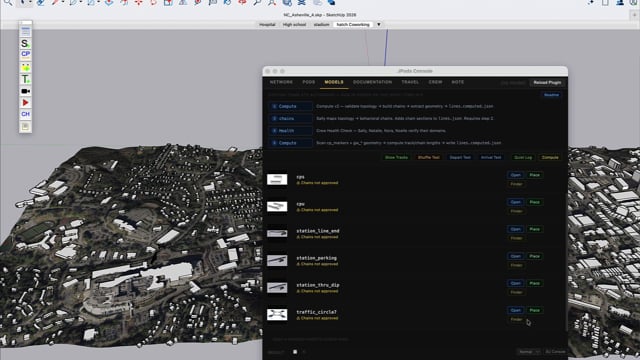The height and width of the screenshot is (360, 640).
Task: Click the S icon in floating toolbar
Action: point(25,43)
